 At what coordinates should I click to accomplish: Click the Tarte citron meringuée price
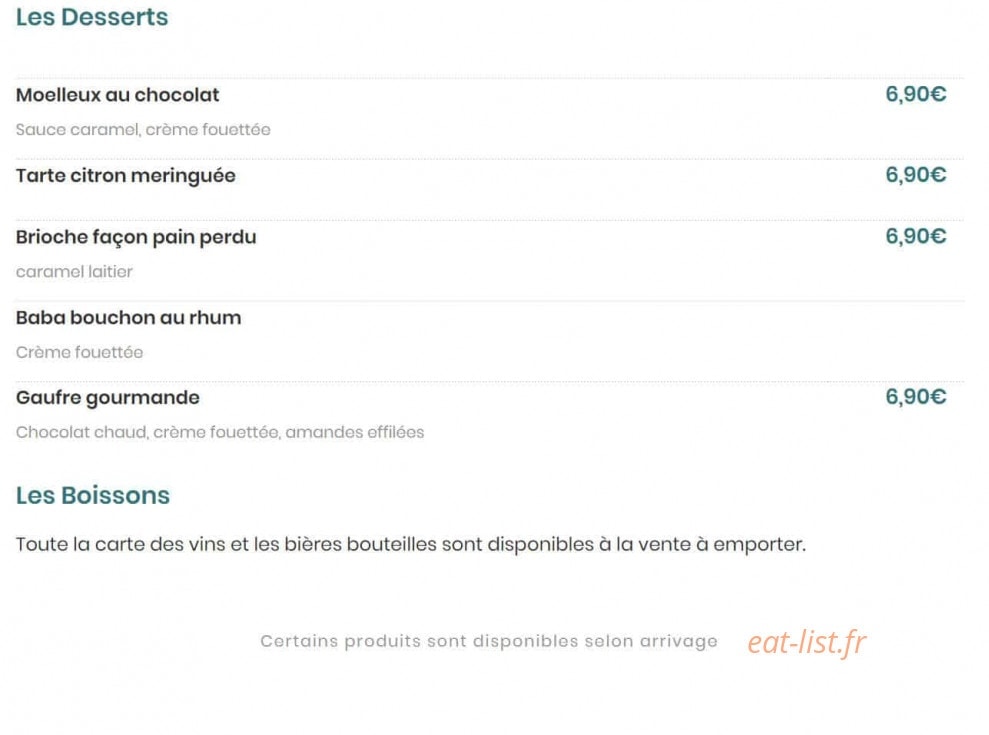click(916, 175)
